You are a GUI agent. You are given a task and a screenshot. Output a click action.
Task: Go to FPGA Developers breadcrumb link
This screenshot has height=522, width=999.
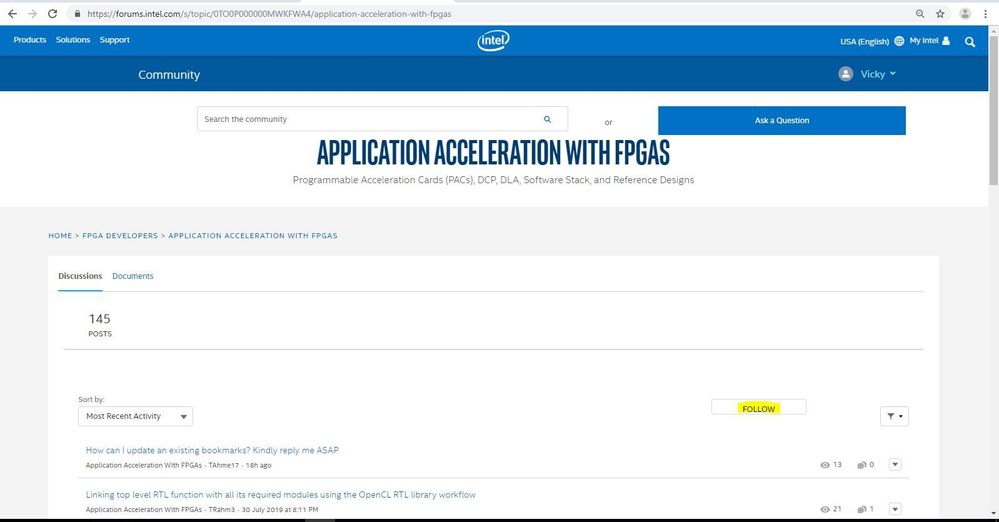point(120,236)
